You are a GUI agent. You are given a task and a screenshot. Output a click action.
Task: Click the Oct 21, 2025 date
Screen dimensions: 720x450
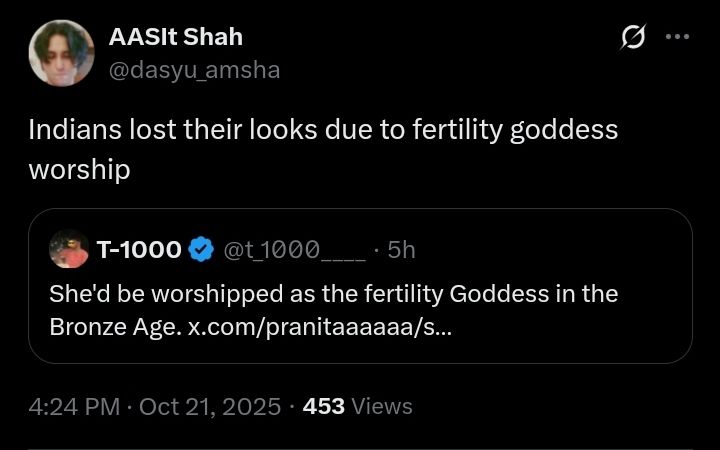(208, 406)
